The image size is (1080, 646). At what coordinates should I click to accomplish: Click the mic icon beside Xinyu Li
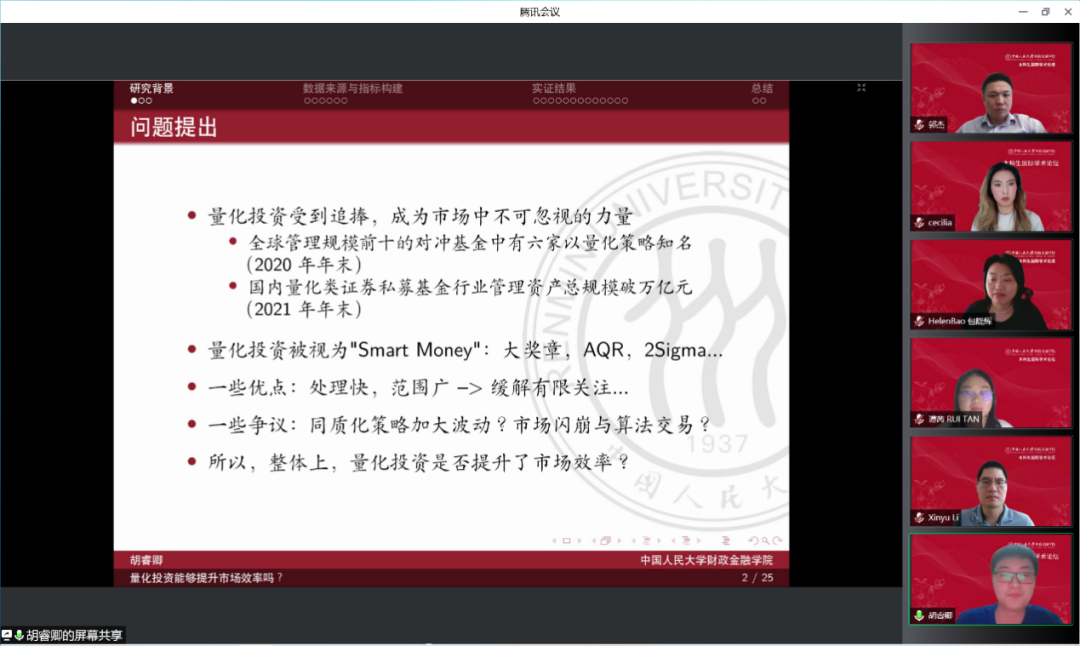919,517
